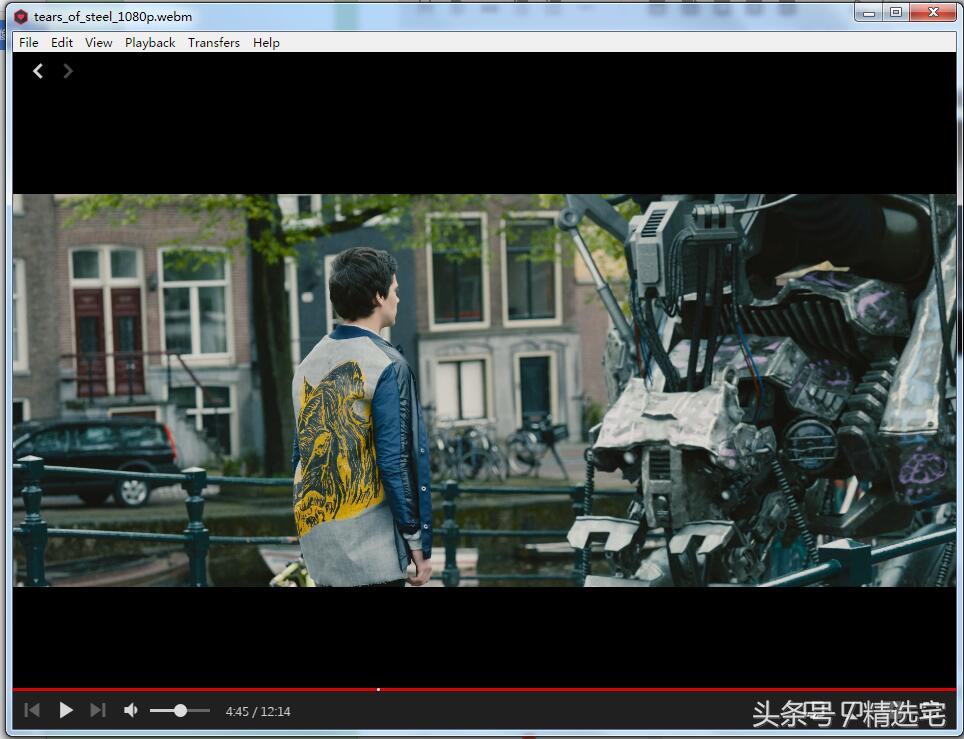The width and height of the screenshot is (964, 739).
Task: Play the video
Action: point(66,711)
